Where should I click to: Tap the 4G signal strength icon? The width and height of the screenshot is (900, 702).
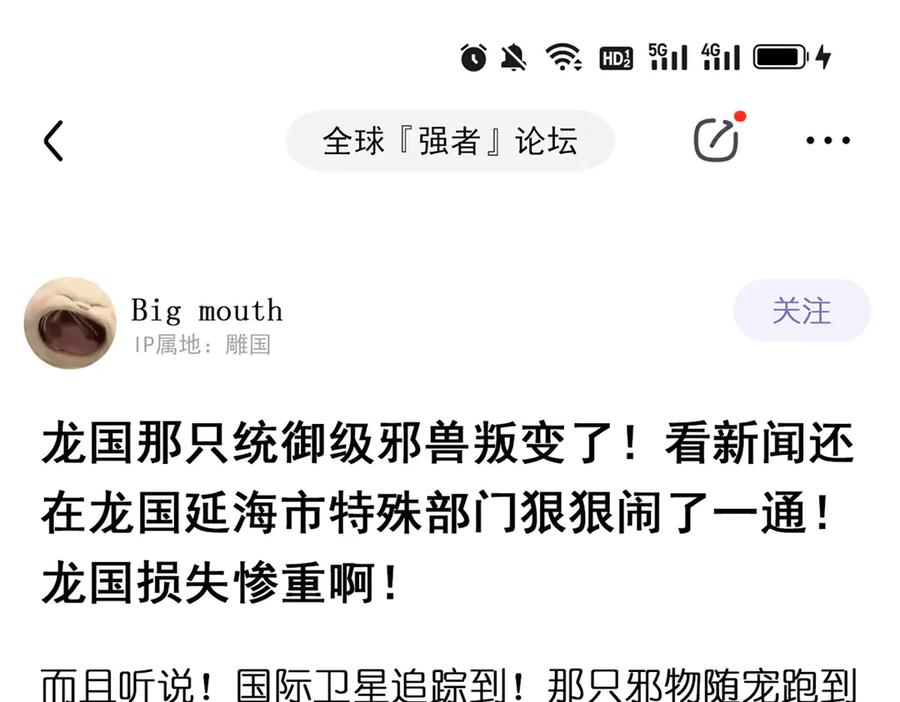coord(721,57)
